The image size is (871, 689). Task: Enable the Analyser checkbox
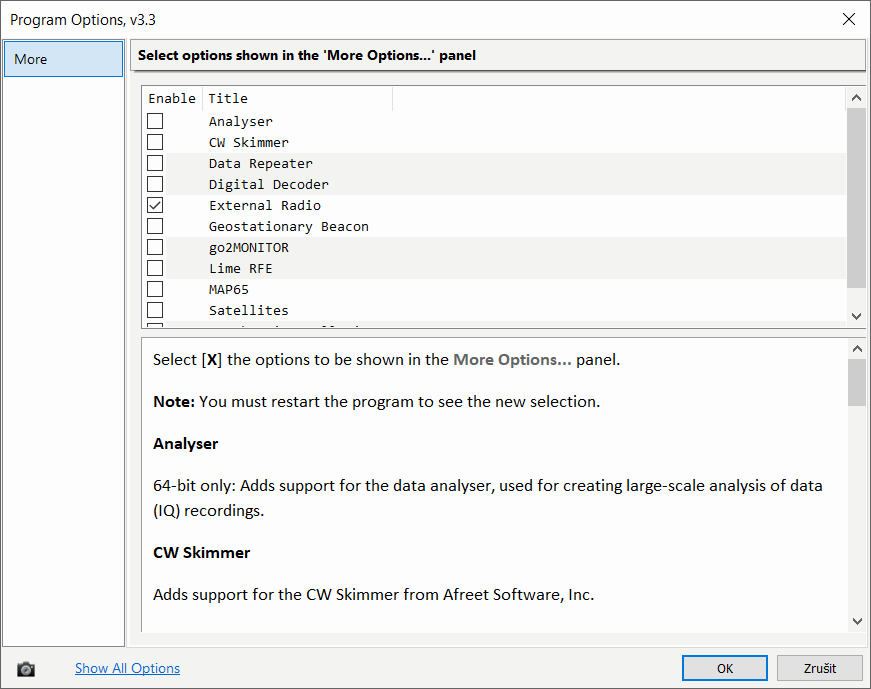point(155,121)
